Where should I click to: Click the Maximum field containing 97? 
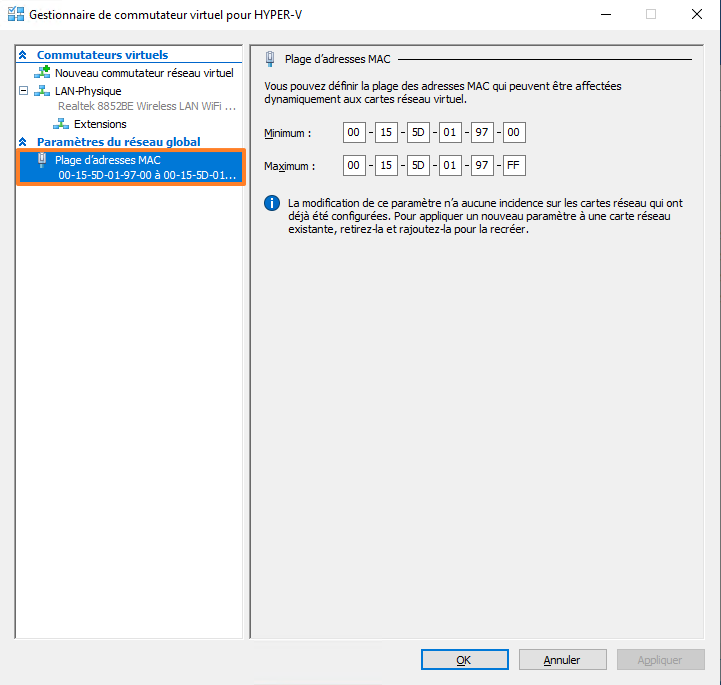coord(483,166)
